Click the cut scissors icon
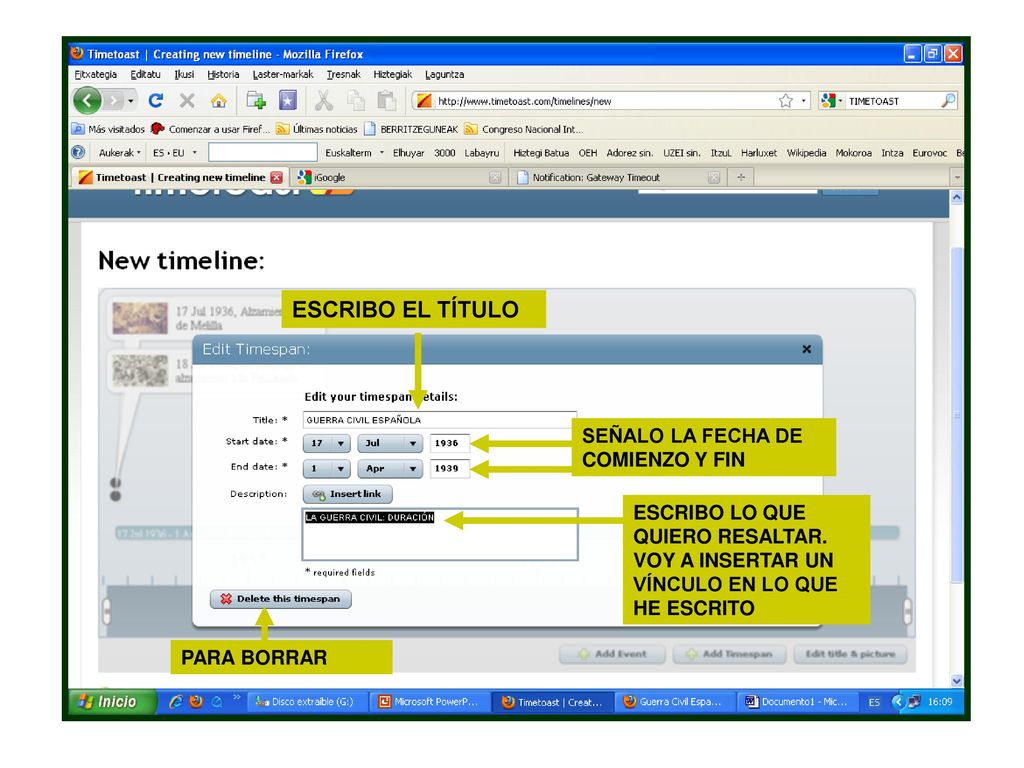 pyautogui.click(x=324, y=101)
